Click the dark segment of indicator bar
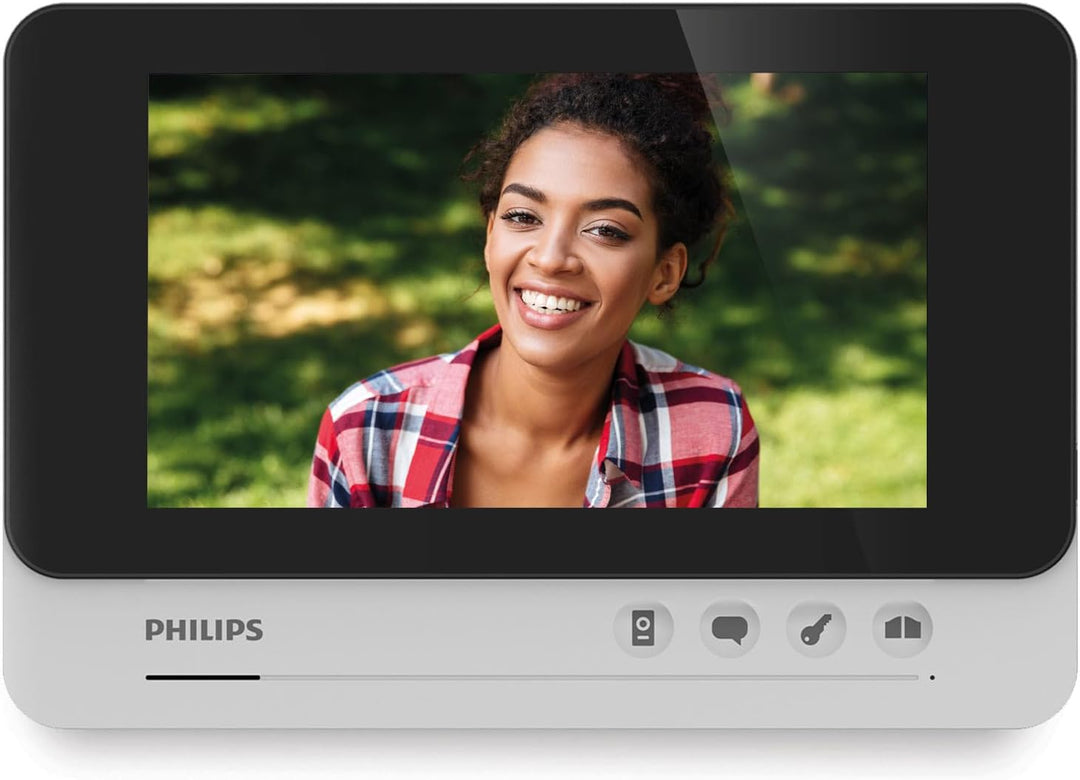 pyautogui.click(x=202, y=678)
